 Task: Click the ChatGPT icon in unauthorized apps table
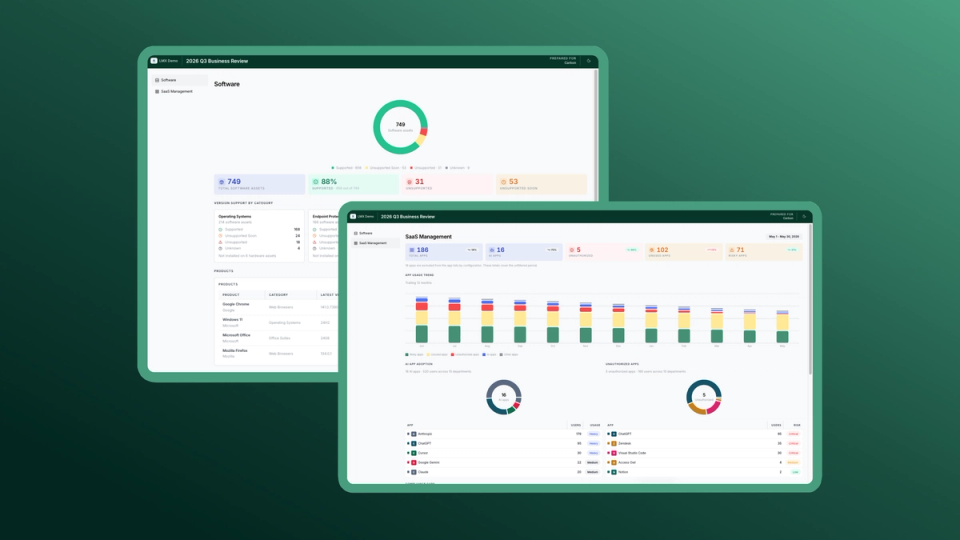coord(614,434)
